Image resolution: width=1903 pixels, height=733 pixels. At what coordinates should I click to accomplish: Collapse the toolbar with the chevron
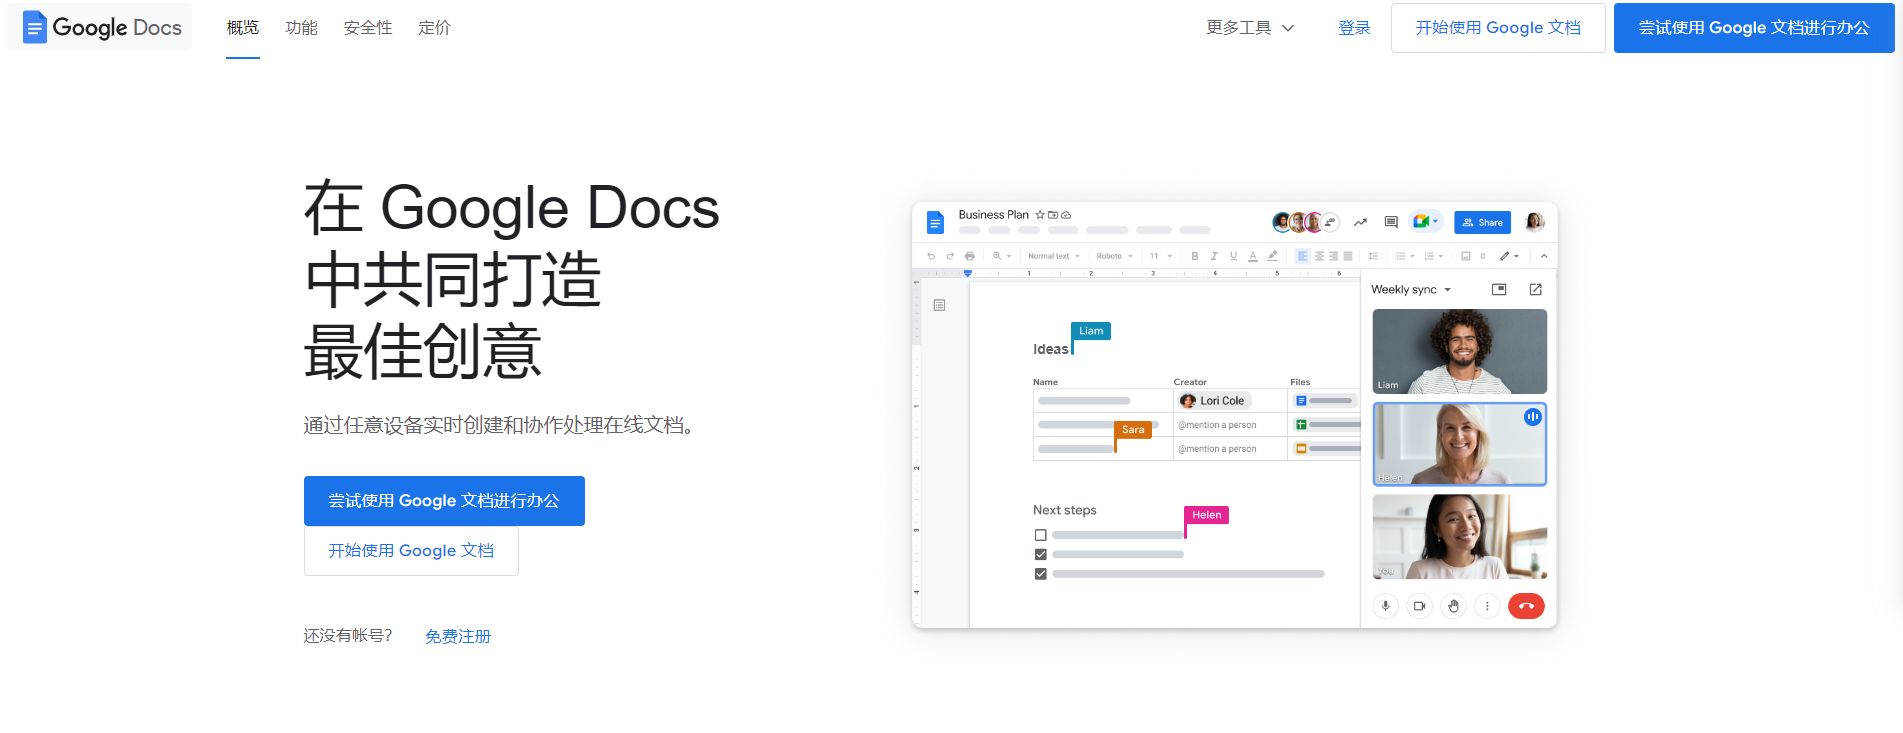[1544, 256]
